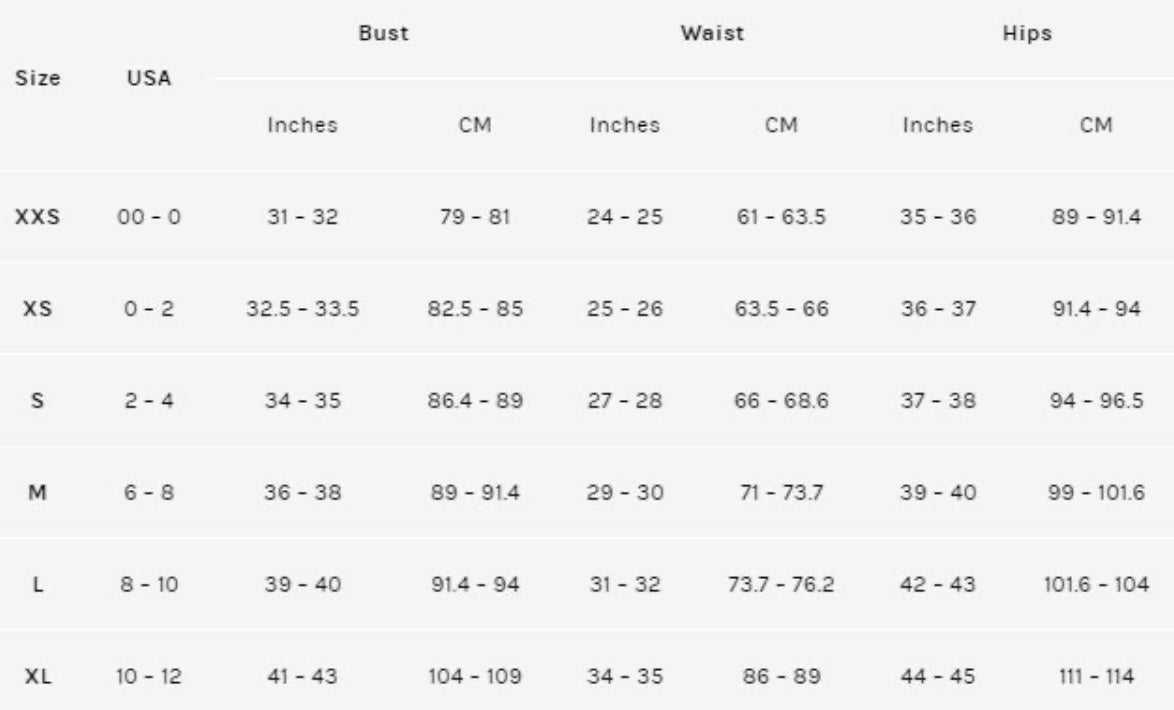Click the XL size row label
Viewport: 1174px width, 710px height.
[x=37, y=676]
